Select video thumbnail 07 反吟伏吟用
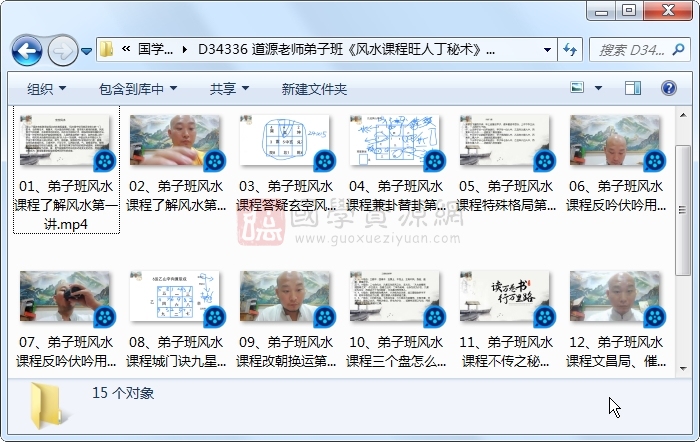 (65, 298)
